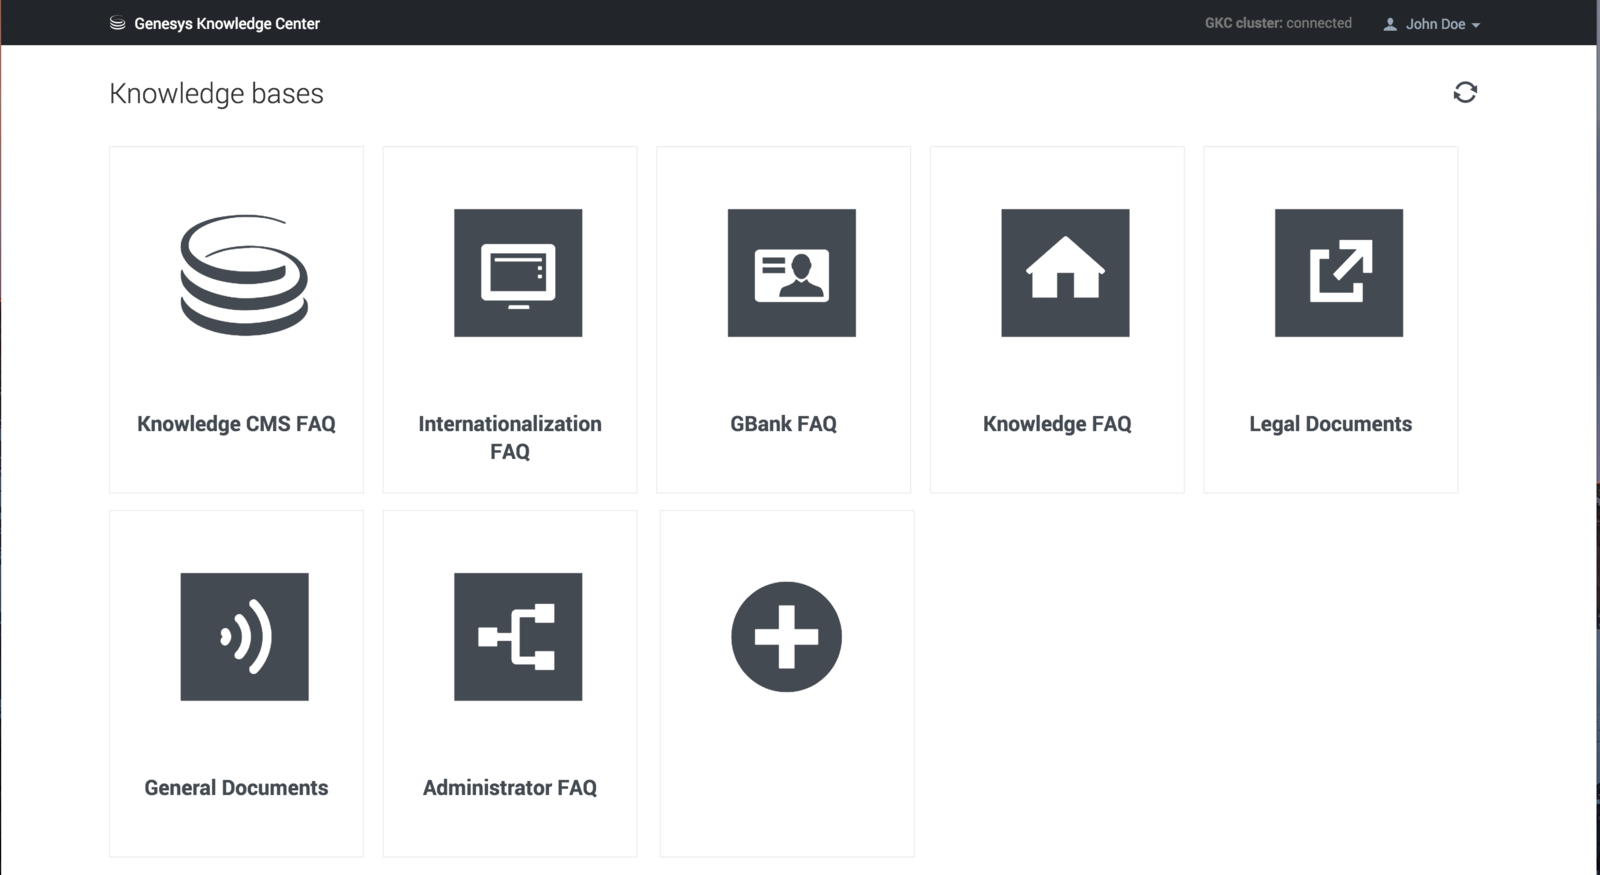Expand the John Doe user menu

click(x=1434, y=24)
